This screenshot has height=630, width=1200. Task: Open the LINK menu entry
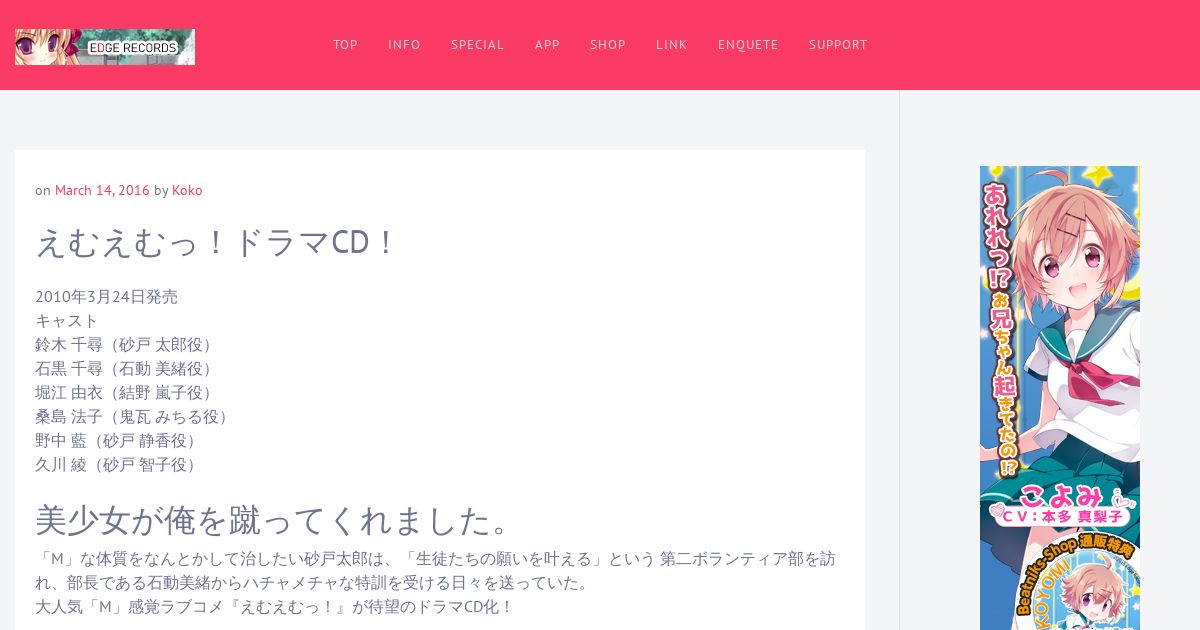(671, 45)
